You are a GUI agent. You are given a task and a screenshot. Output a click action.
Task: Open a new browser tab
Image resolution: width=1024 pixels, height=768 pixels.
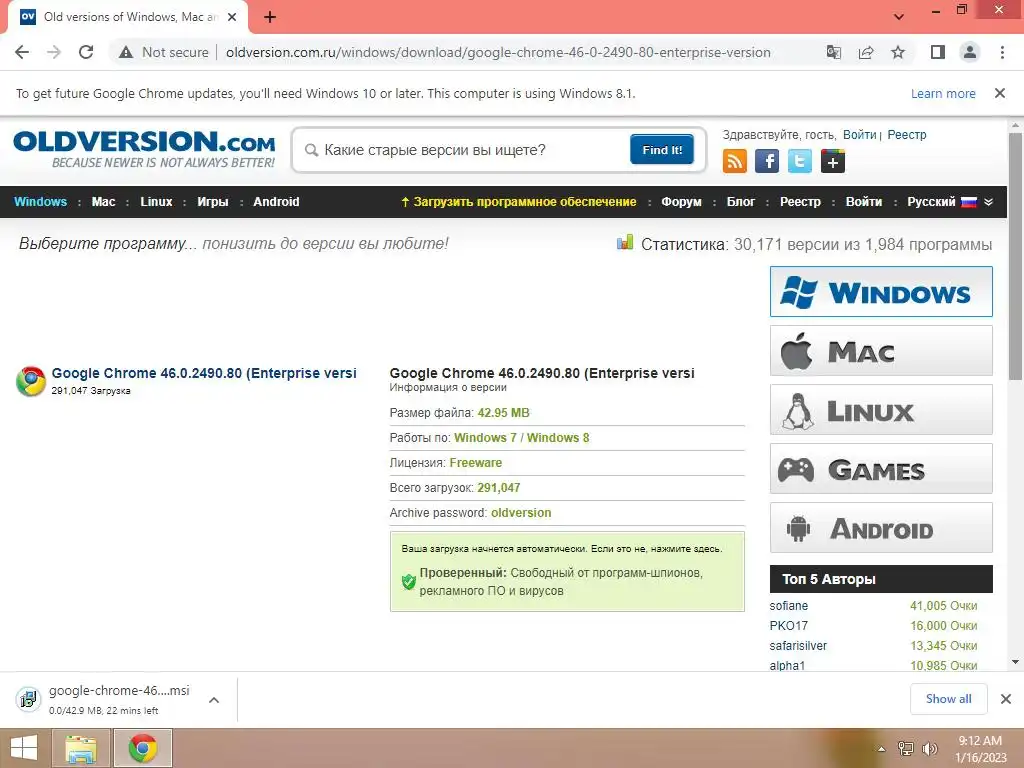pos(270,17)
